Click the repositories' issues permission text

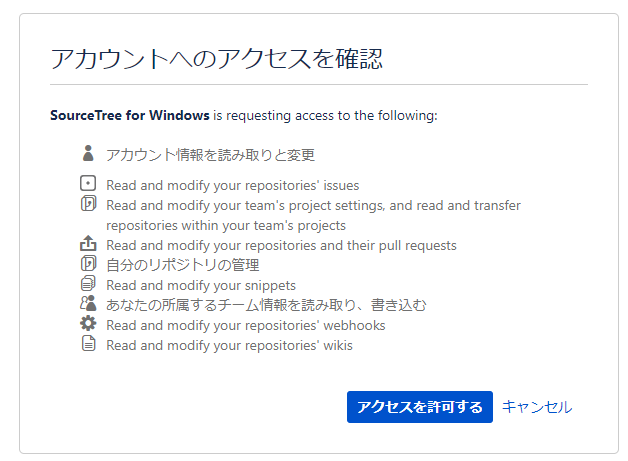coord(233,185)
